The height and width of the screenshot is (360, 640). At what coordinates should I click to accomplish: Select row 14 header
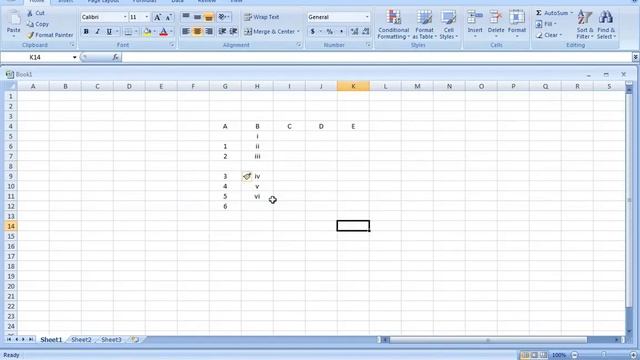coord(11,226)
